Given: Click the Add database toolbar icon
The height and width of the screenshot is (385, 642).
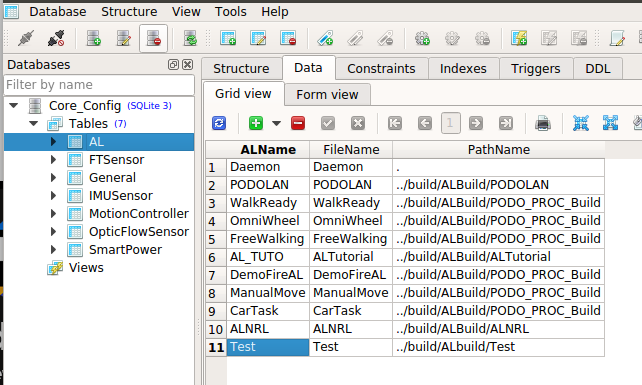Looking at the screenshot, I should click(94, 38).
